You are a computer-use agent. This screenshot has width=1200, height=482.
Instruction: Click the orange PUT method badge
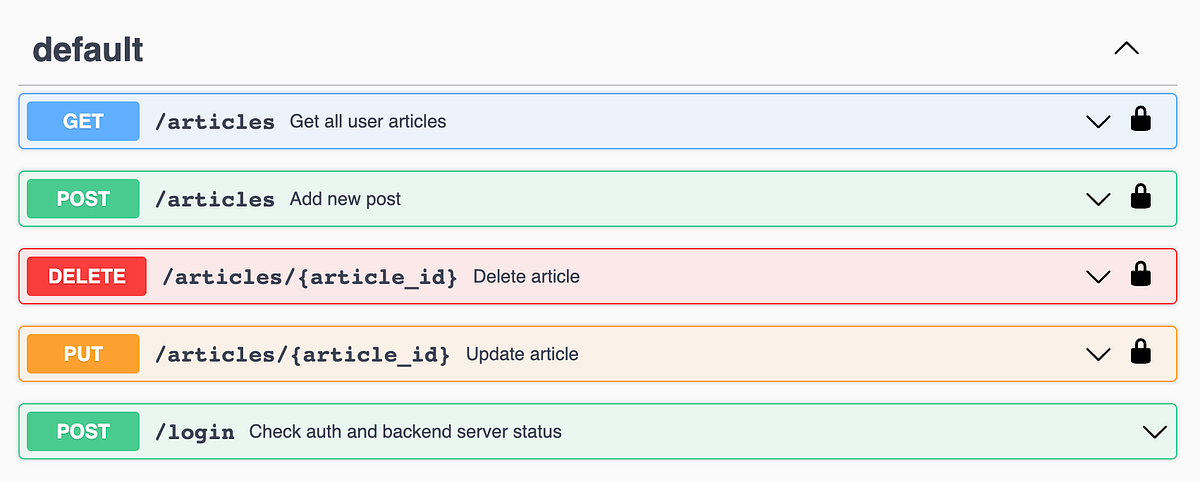click(83, 354)
